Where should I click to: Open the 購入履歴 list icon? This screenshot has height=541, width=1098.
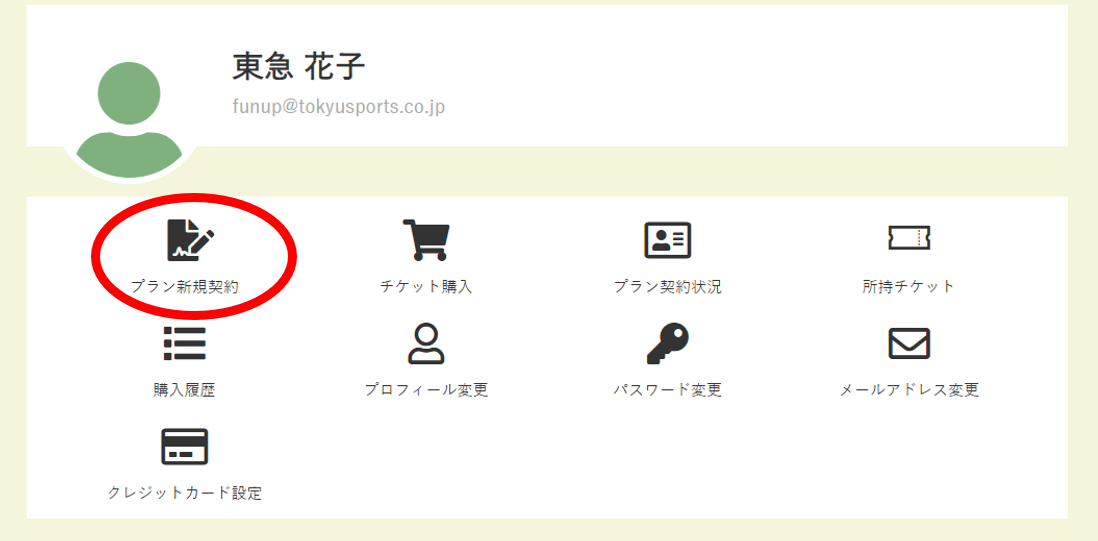(184, 344)
